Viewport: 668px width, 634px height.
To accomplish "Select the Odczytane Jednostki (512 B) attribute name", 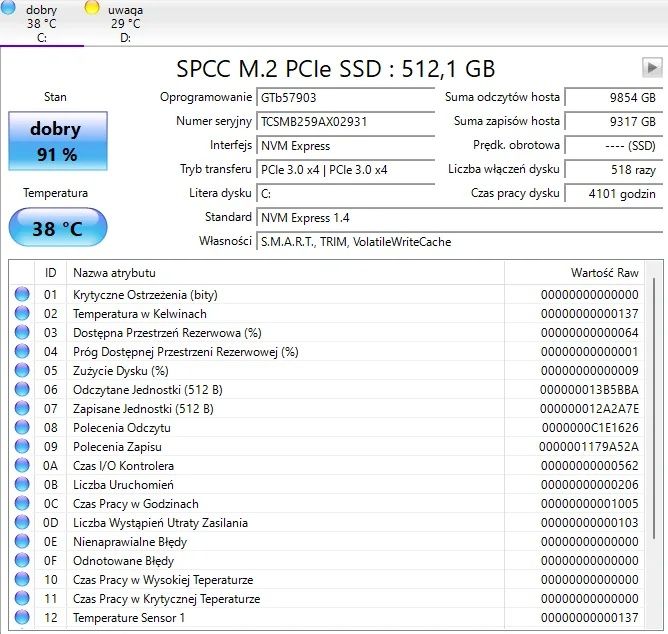I will point(148,390).
